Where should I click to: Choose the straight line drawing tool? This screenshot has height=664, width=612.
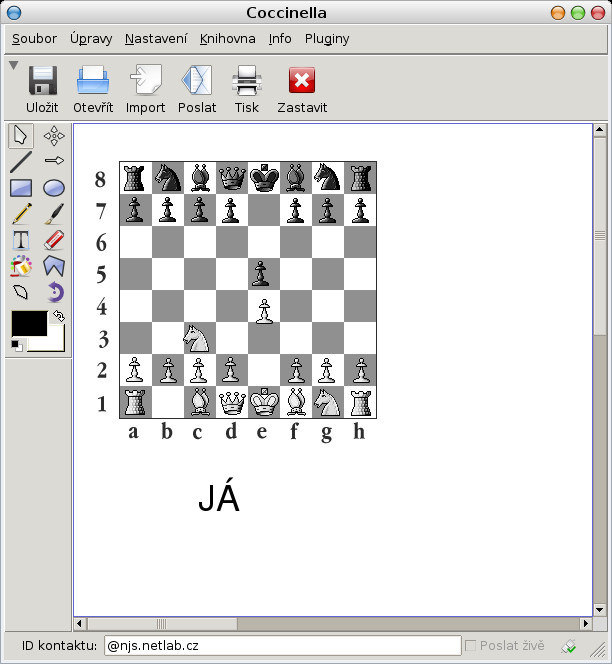point(21,161)
